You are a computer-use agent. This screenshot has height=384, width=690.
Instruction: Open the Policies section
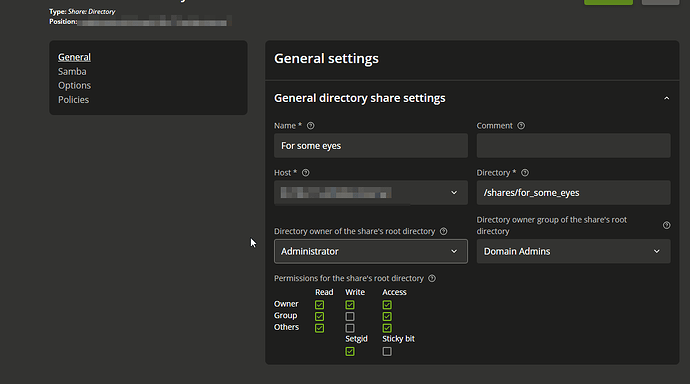73,99
